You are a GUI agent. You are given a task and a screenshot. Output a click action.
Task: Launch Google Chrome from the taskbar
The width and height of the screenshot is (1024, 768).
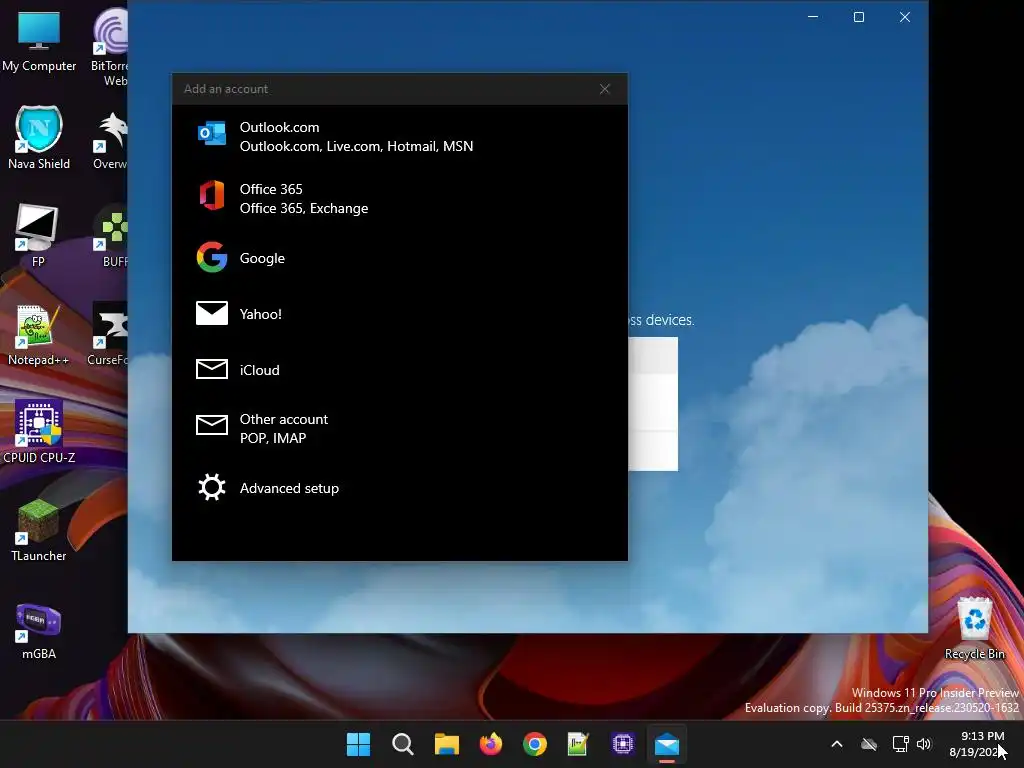[535, 744]
